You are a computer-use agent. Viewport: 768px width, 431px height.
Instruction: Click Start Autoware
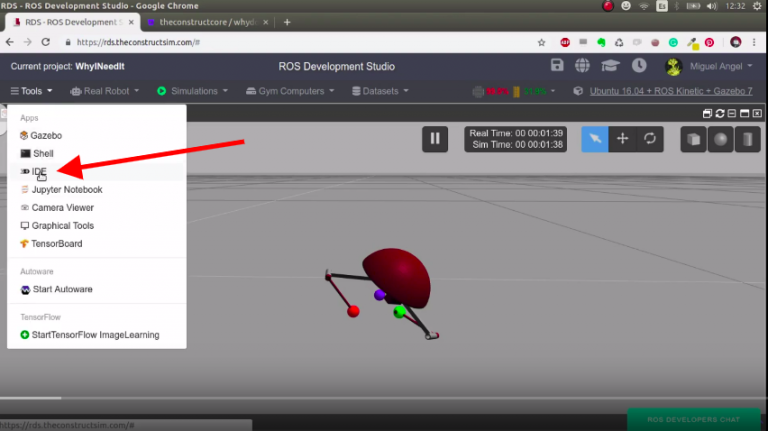(56, 289)
